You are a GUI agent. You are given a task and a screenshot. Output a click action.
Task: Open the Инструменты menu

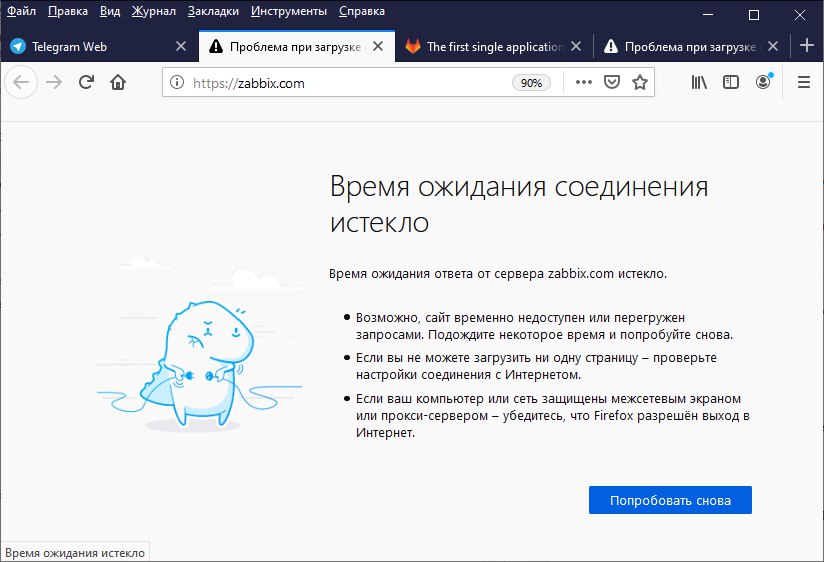click(x=289, y=11)
